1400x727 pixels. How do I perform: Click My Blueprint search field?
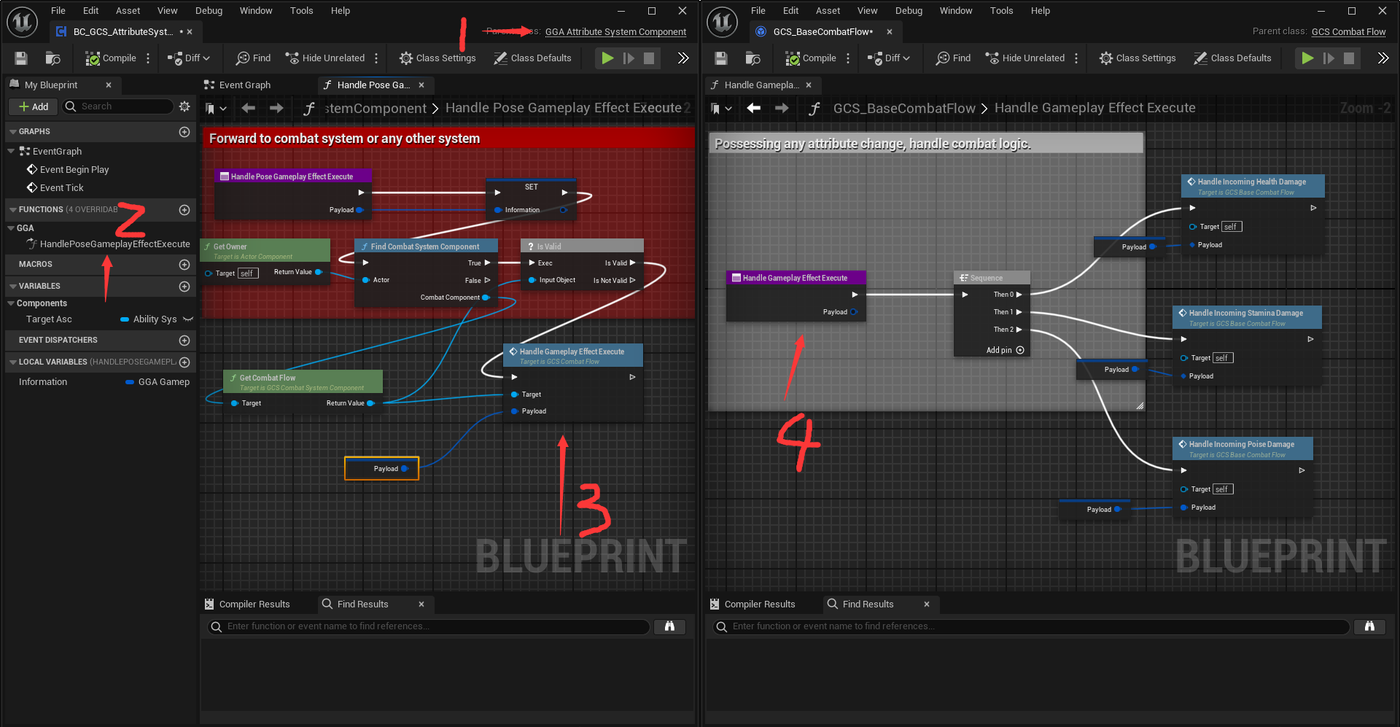(x=118, y=106)
